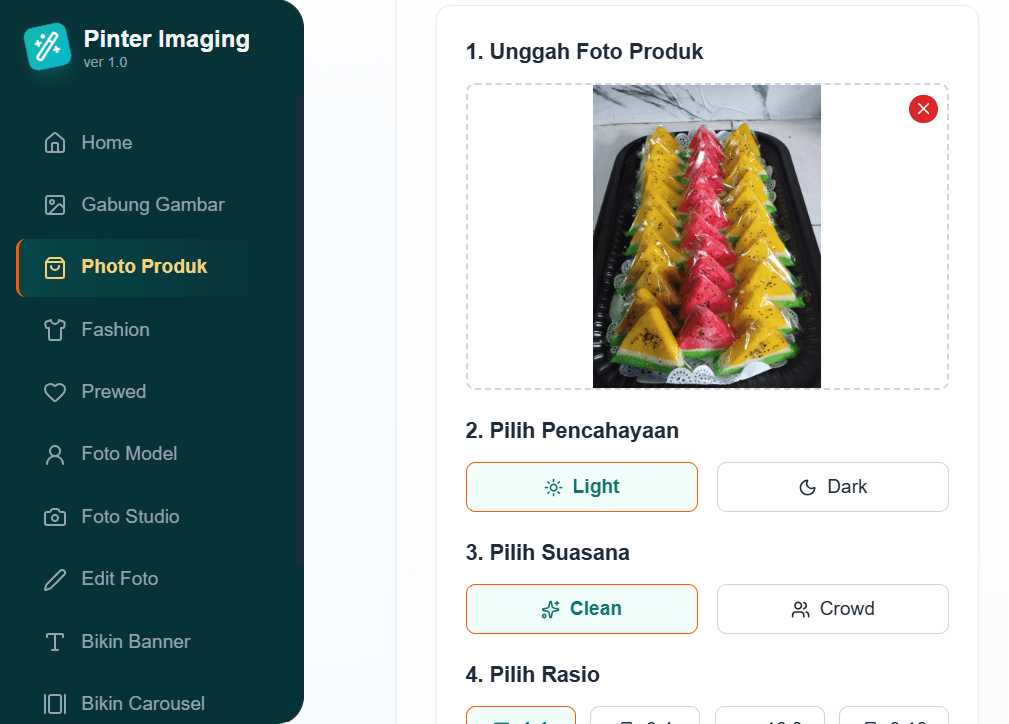Click the Home house icon
Screen dimensions: 1009x724
click(x=55, y=143)
